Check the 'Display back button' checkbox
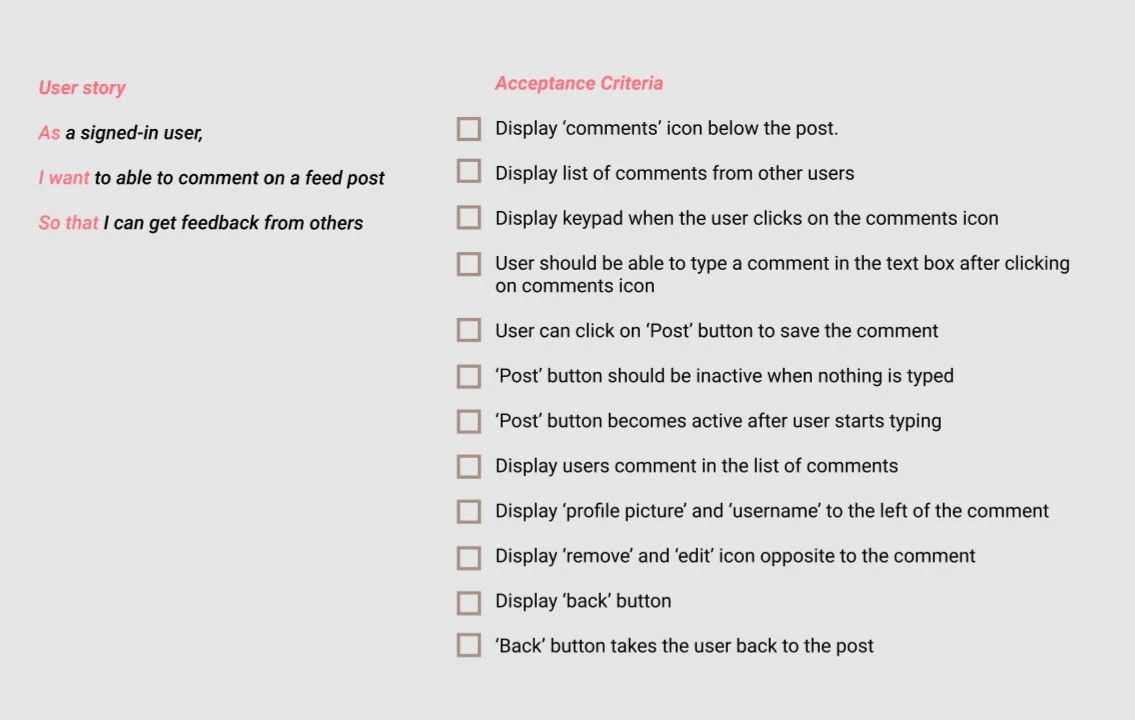This screenshot has width=1135, height=720. (x=468, y=603)
